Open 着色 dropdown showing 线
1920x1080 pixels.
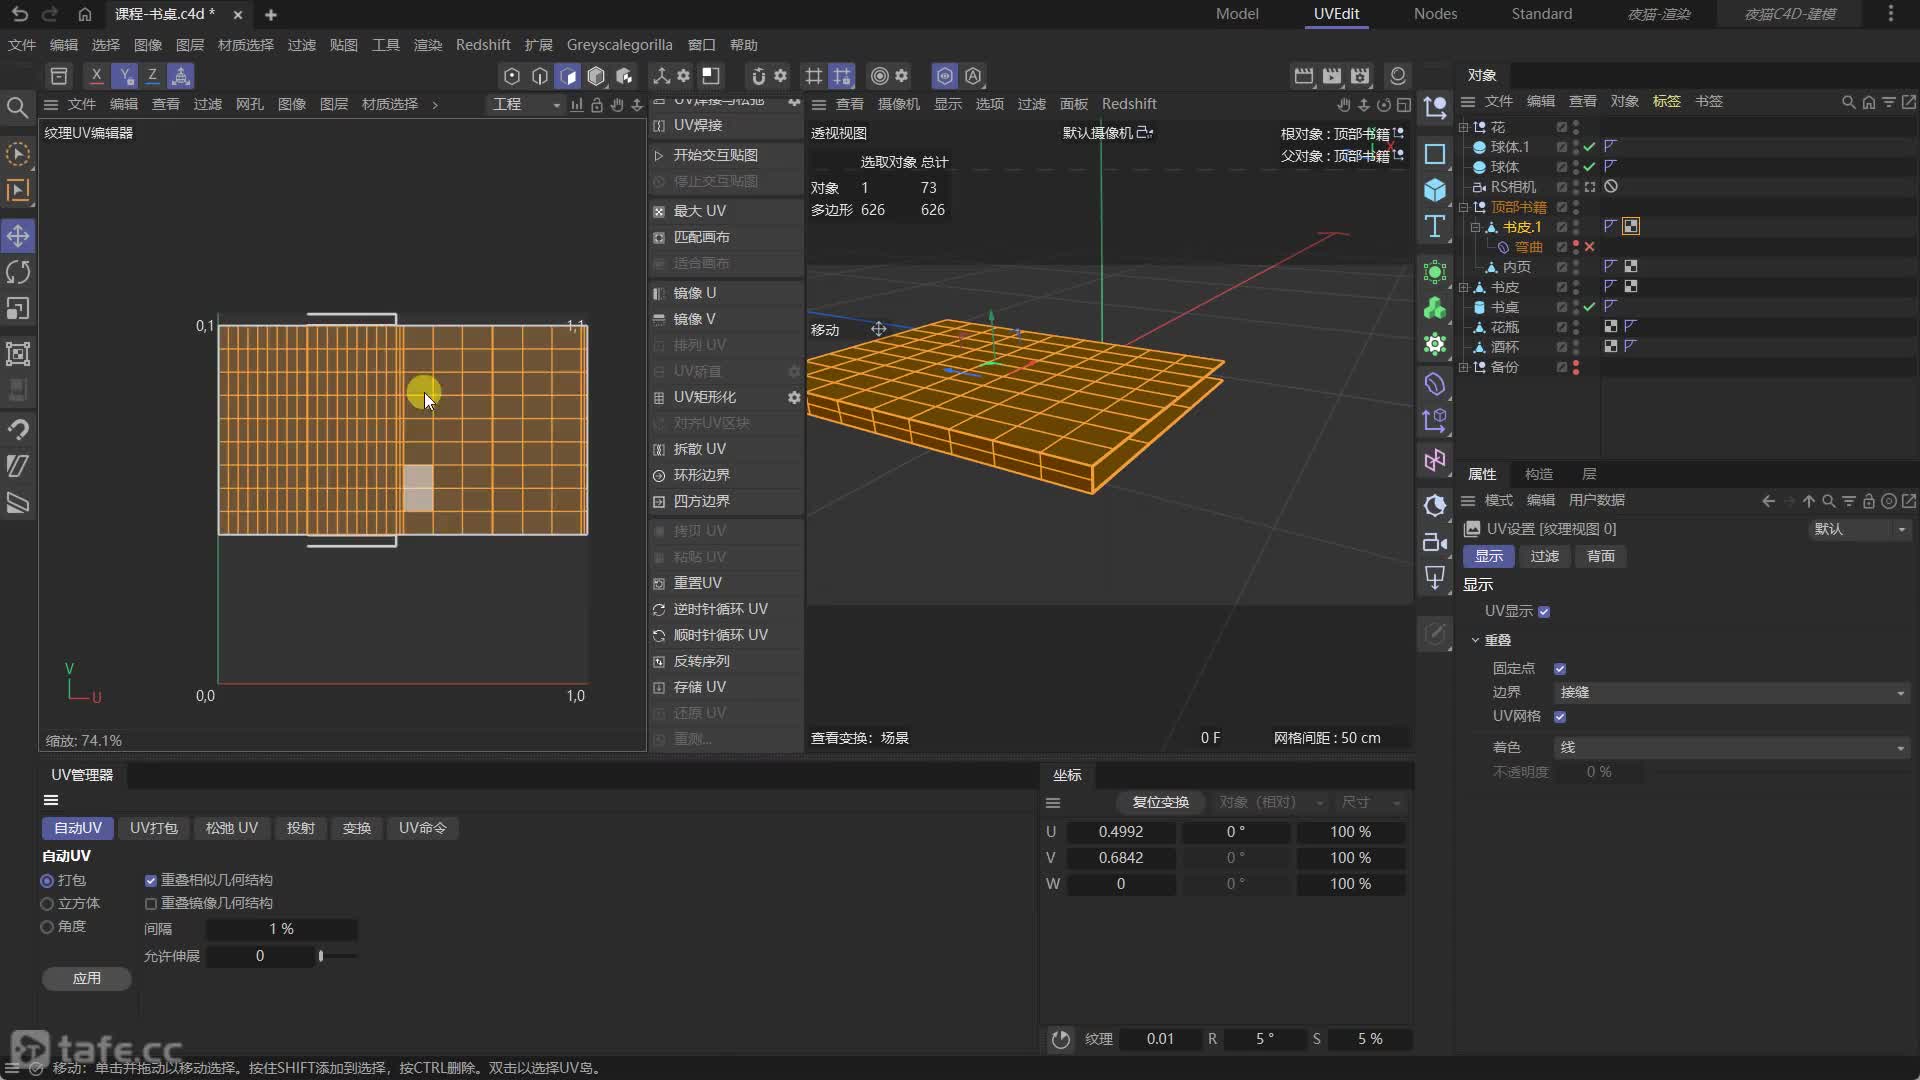coord(1732,748)
